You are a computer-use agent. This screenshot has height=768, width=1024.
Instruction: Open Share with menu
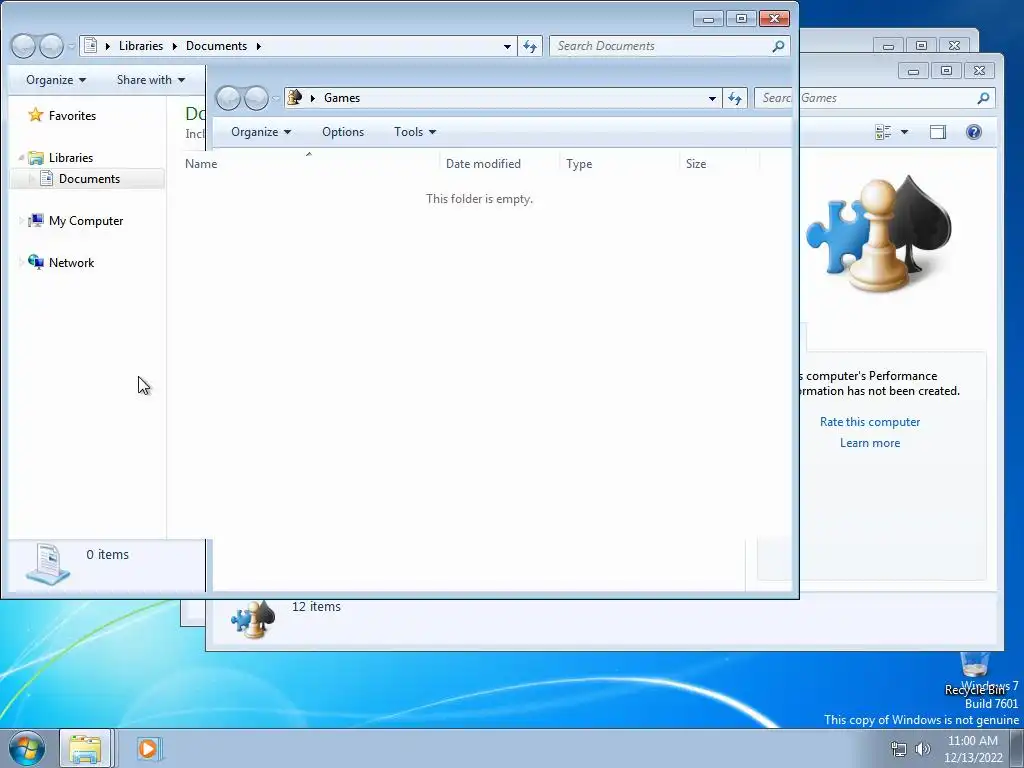pos(151,80)
